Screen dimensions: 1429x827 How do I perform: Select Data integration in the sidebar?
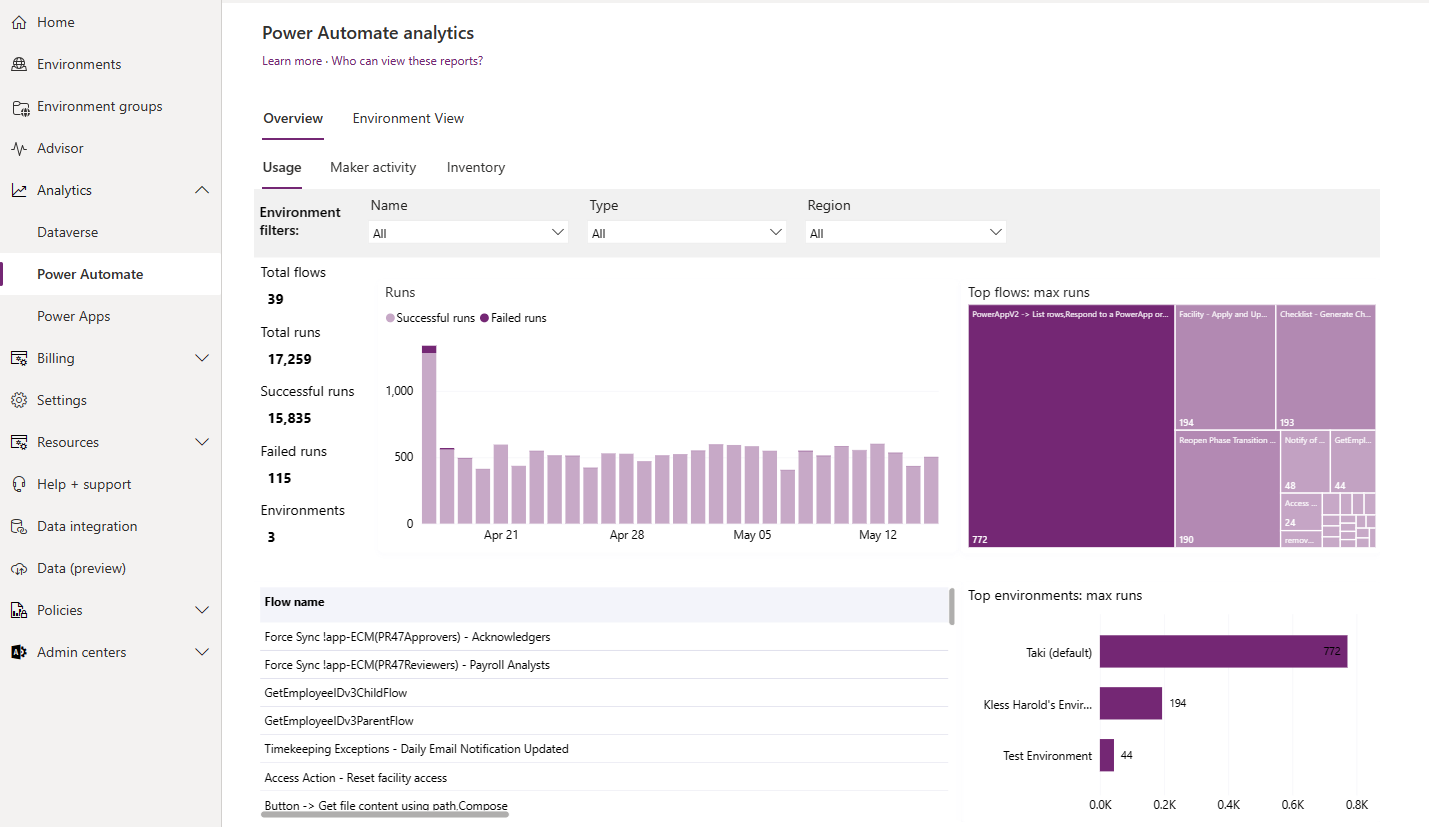tap(86, 525)
